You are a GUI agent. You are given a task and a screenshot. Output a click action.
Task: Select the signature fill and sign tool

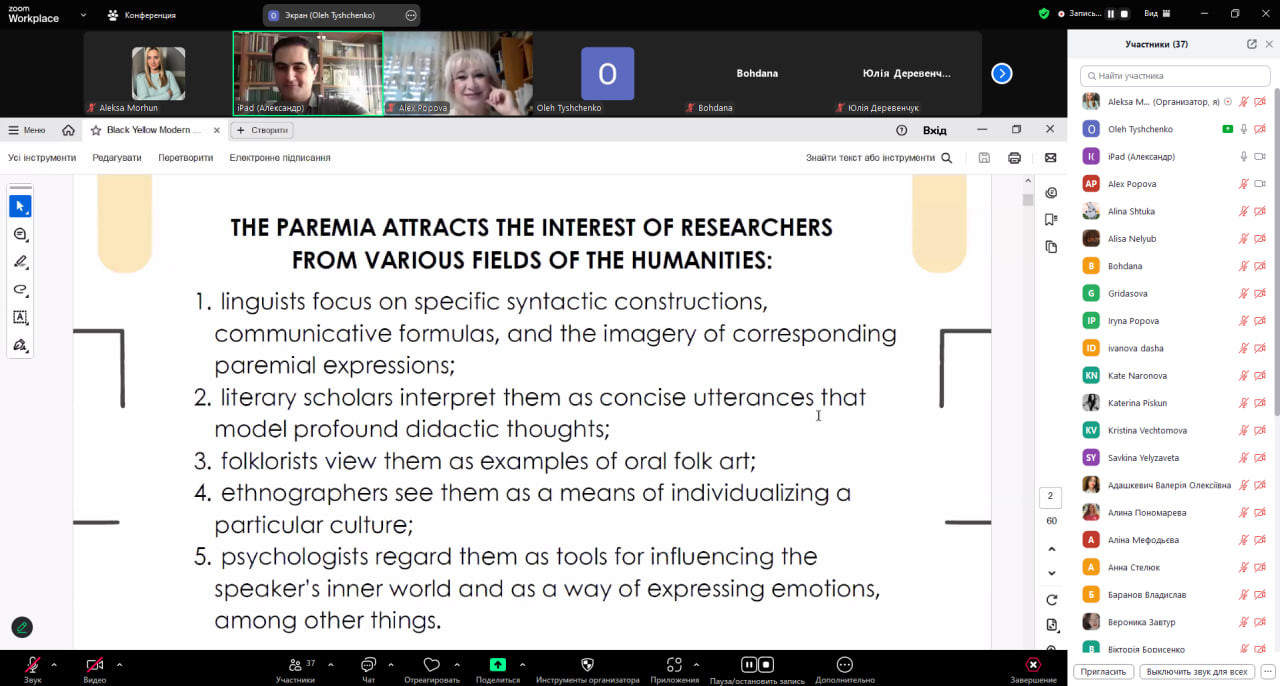tap(20, 345)
